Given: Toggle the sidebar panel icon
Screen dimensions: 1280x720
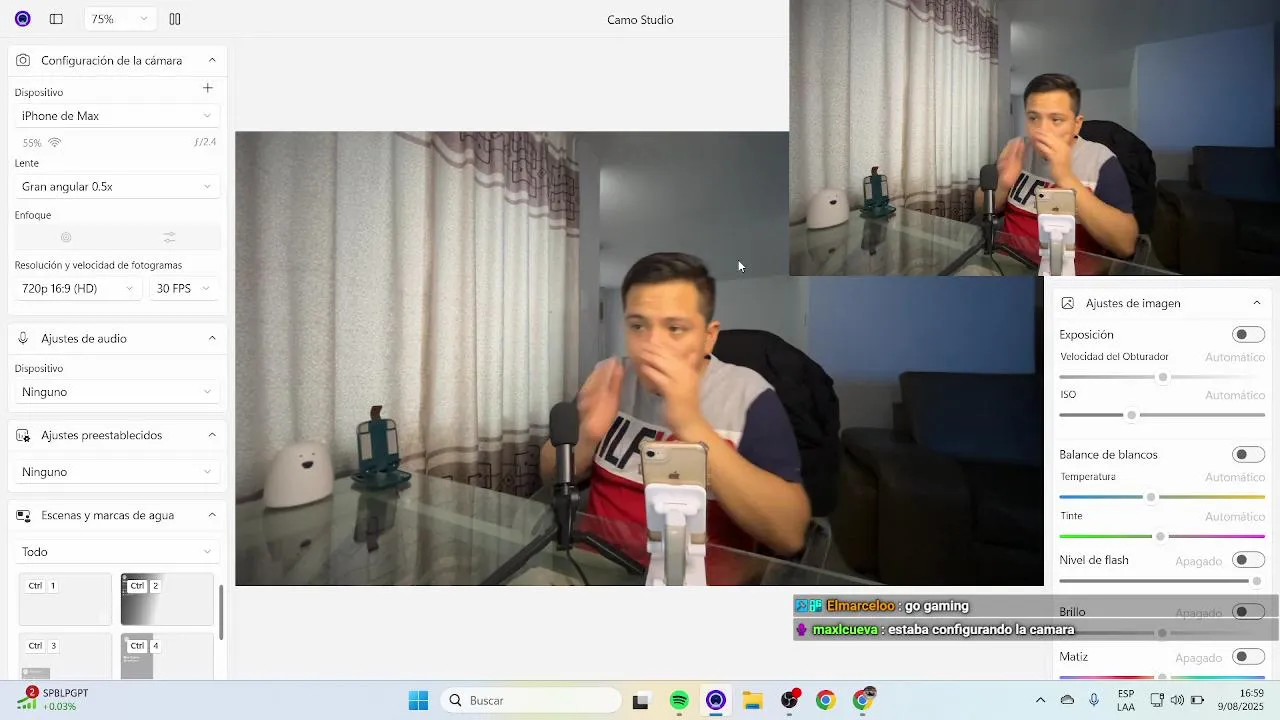Looking at the screenshot, I should point(56,19).
